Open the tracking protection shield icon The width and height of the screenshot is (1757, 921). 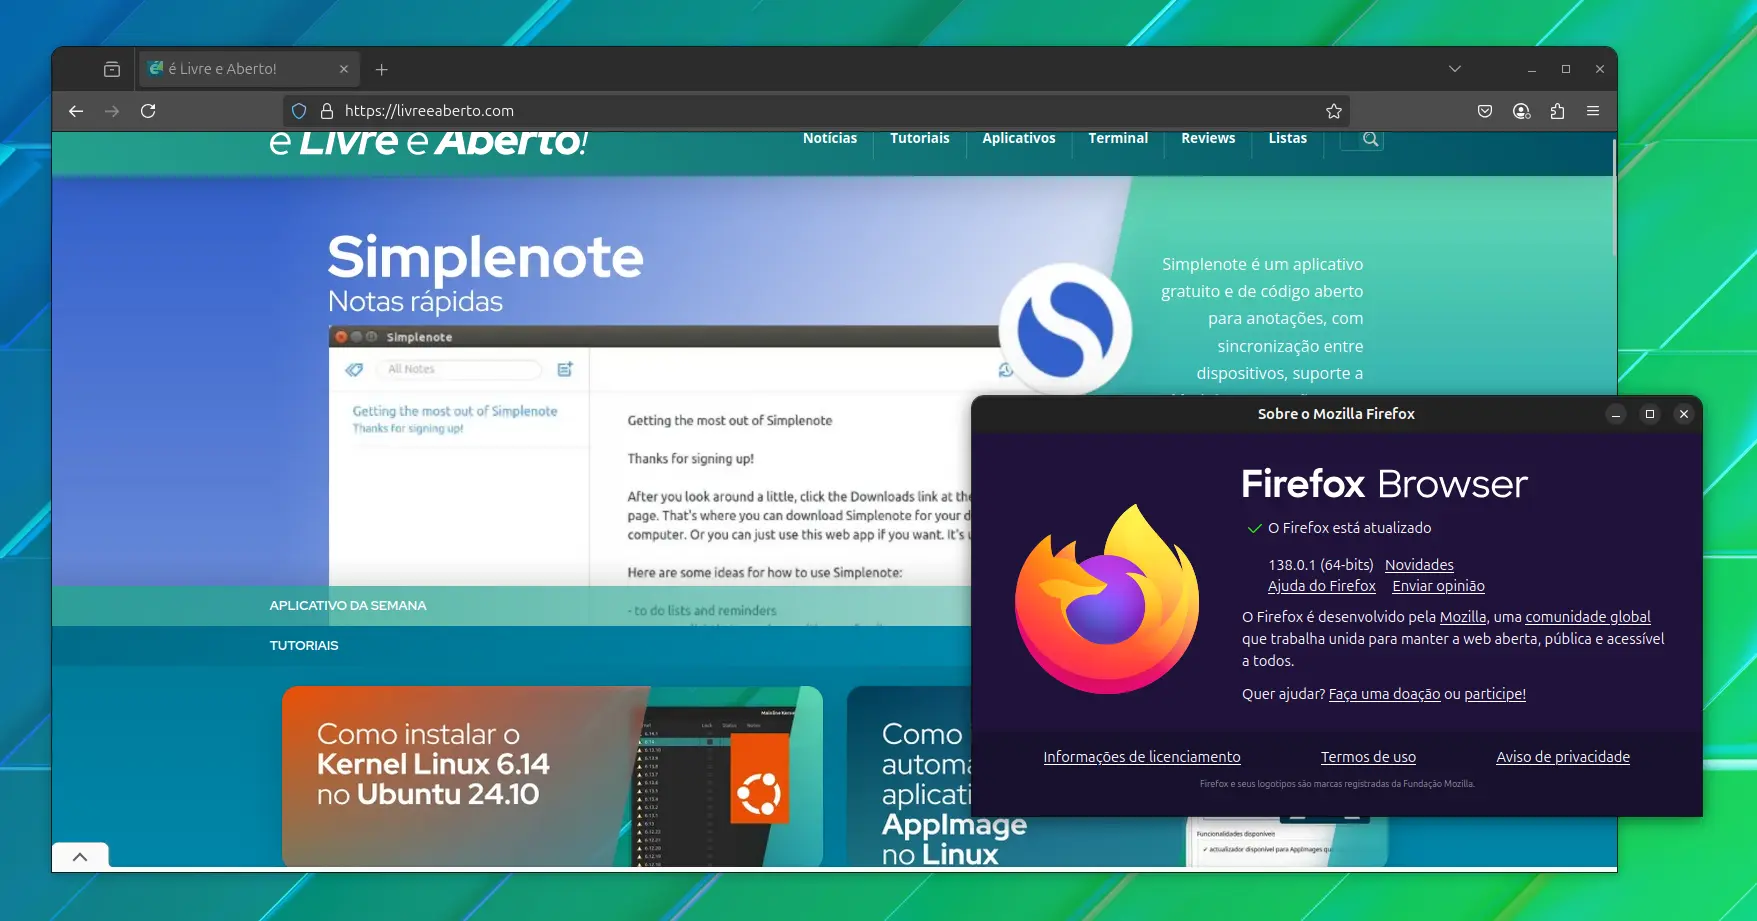tap(299, 111)
